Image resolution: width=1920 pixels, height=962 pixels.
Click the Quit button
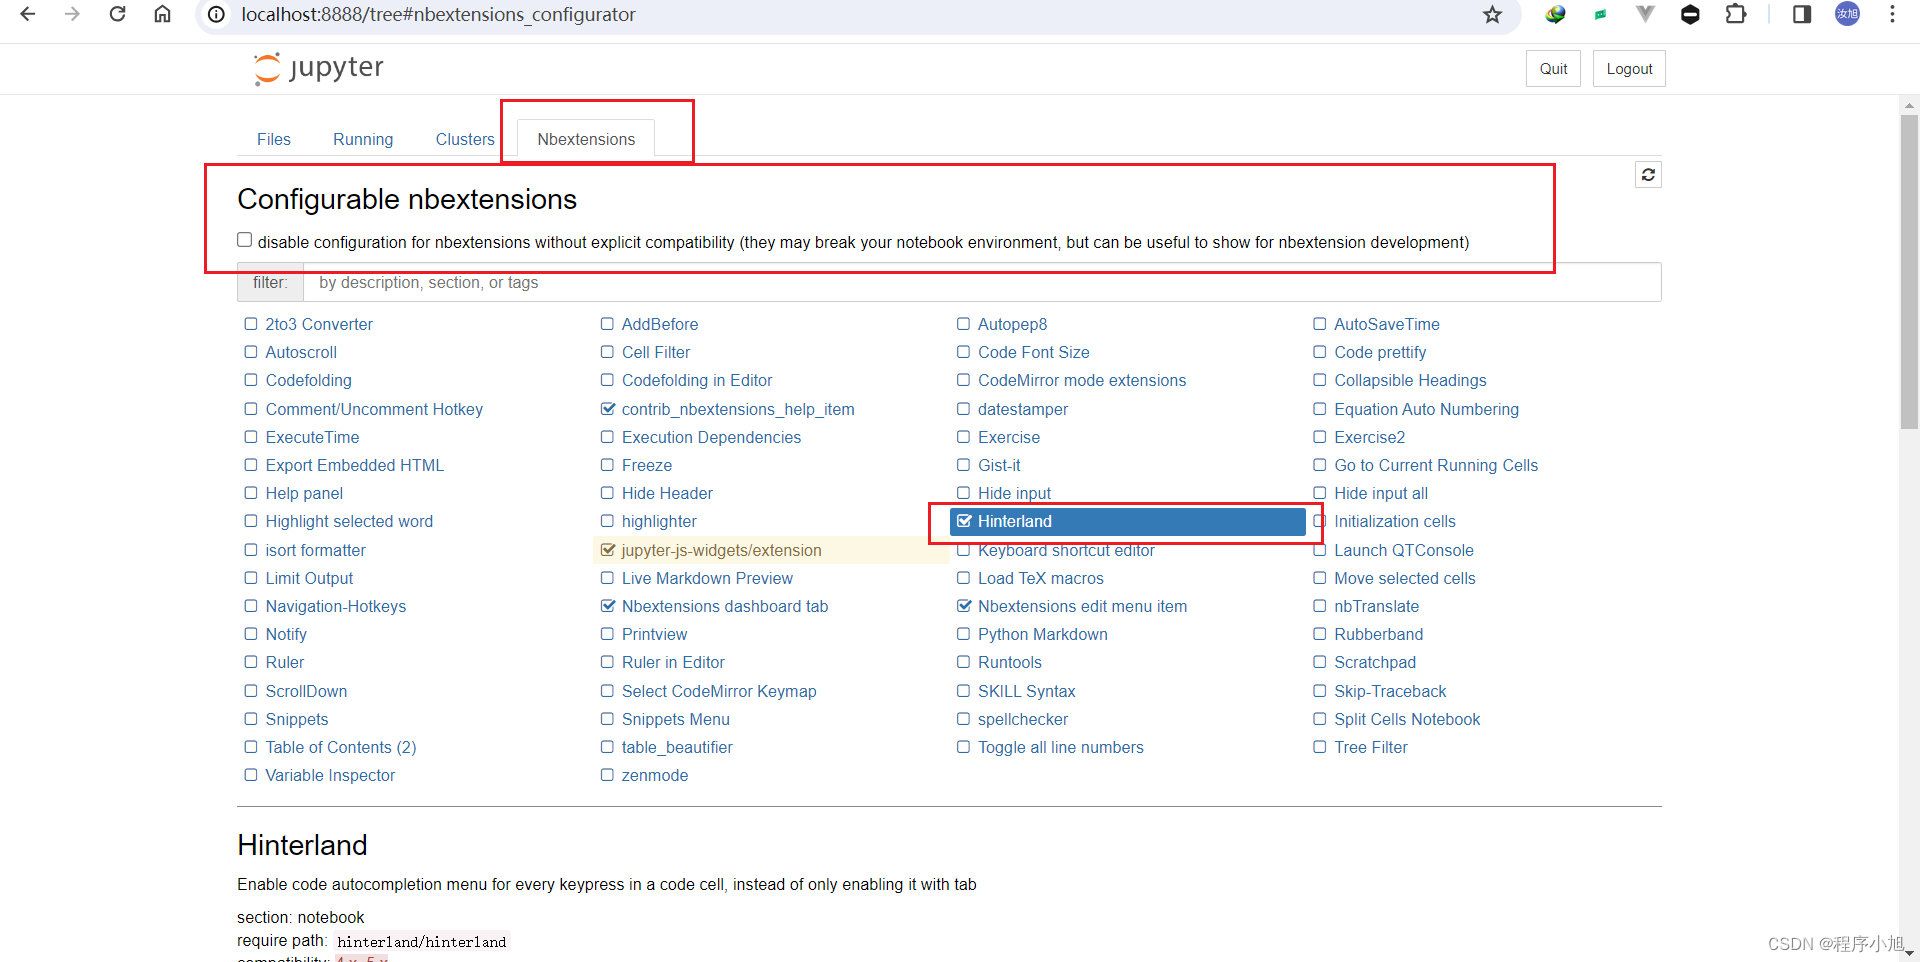[x=1553, y=69]
